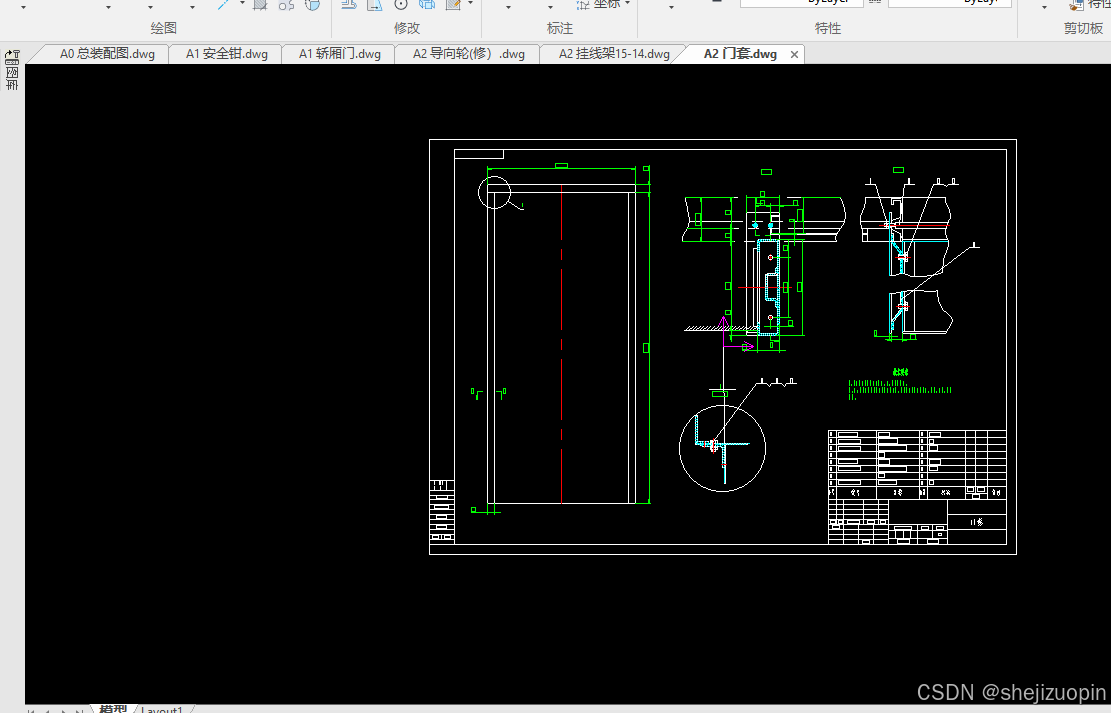This screenshot has height=713, width=1111.
Task: Expand the 修改 ribbon panel title
Action: pyautogui.click(x=407, y=28)
